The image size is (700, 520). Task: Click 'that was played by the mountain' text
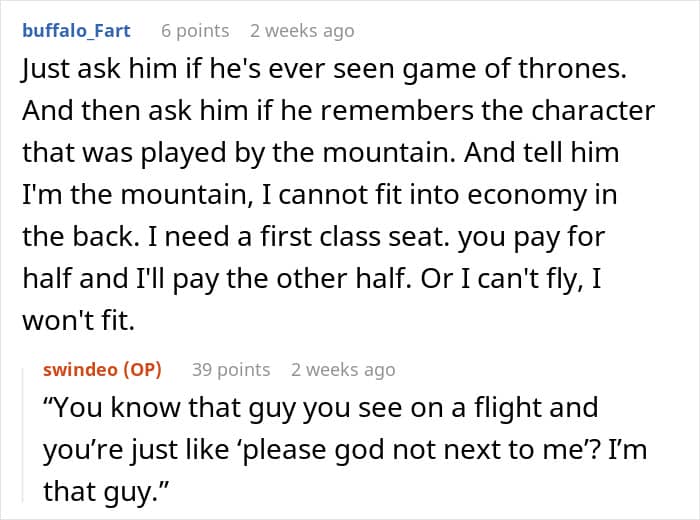[239, 153]
